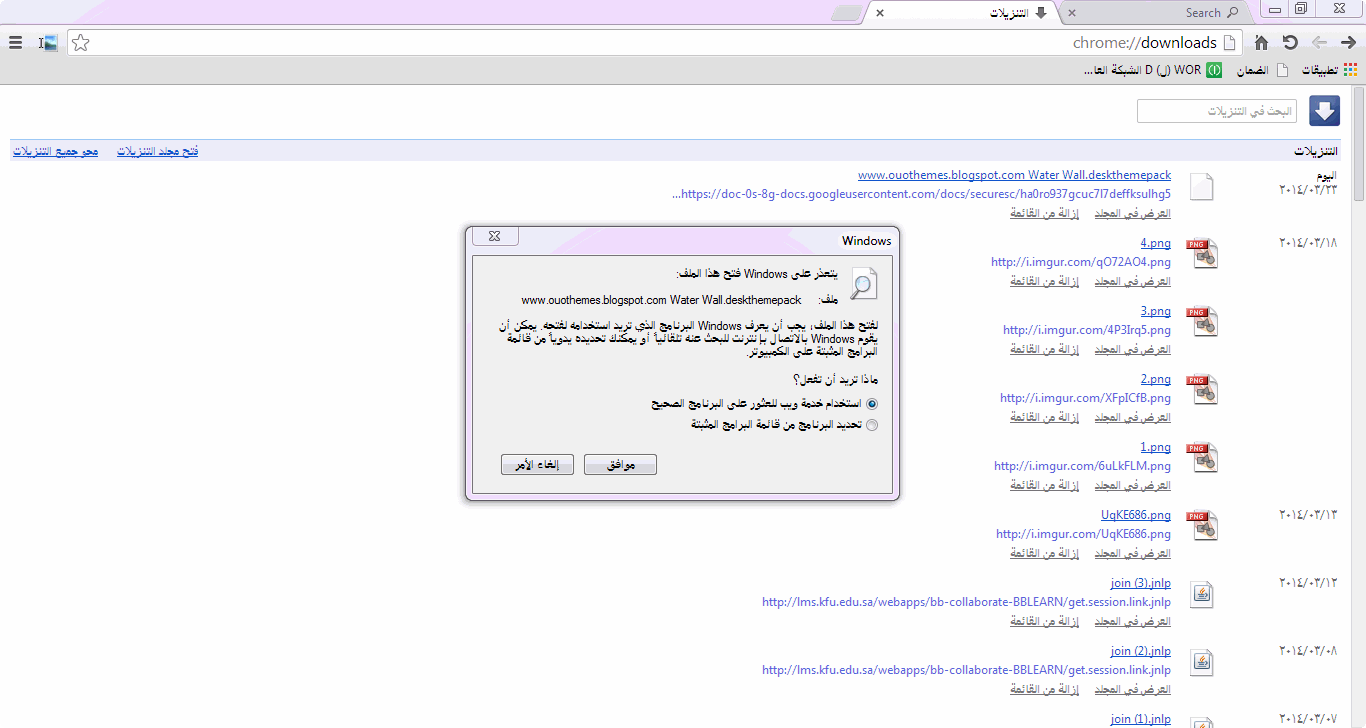Open the تطبيقات apps bookmark

(x=1329, y=70)
